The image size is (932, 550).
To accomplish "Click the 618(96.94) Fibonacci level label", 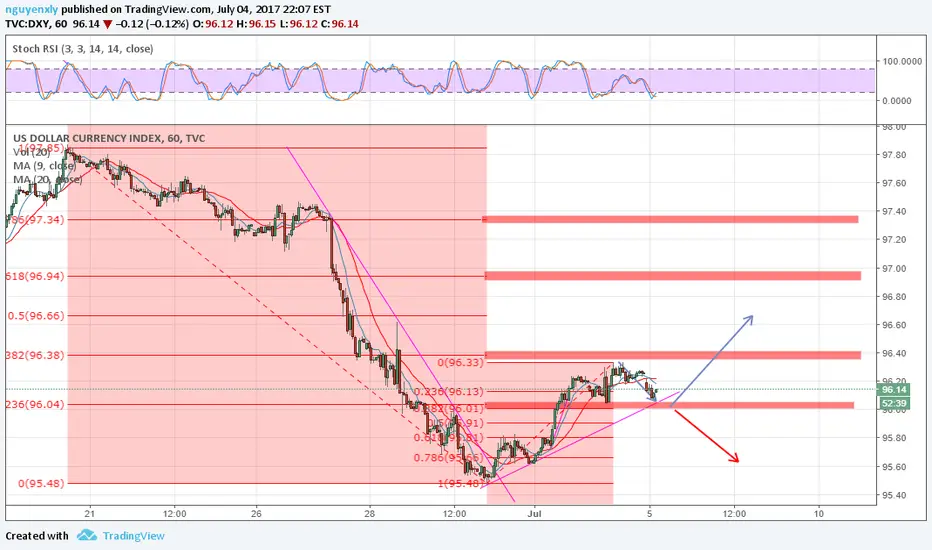I will (35, 276).
